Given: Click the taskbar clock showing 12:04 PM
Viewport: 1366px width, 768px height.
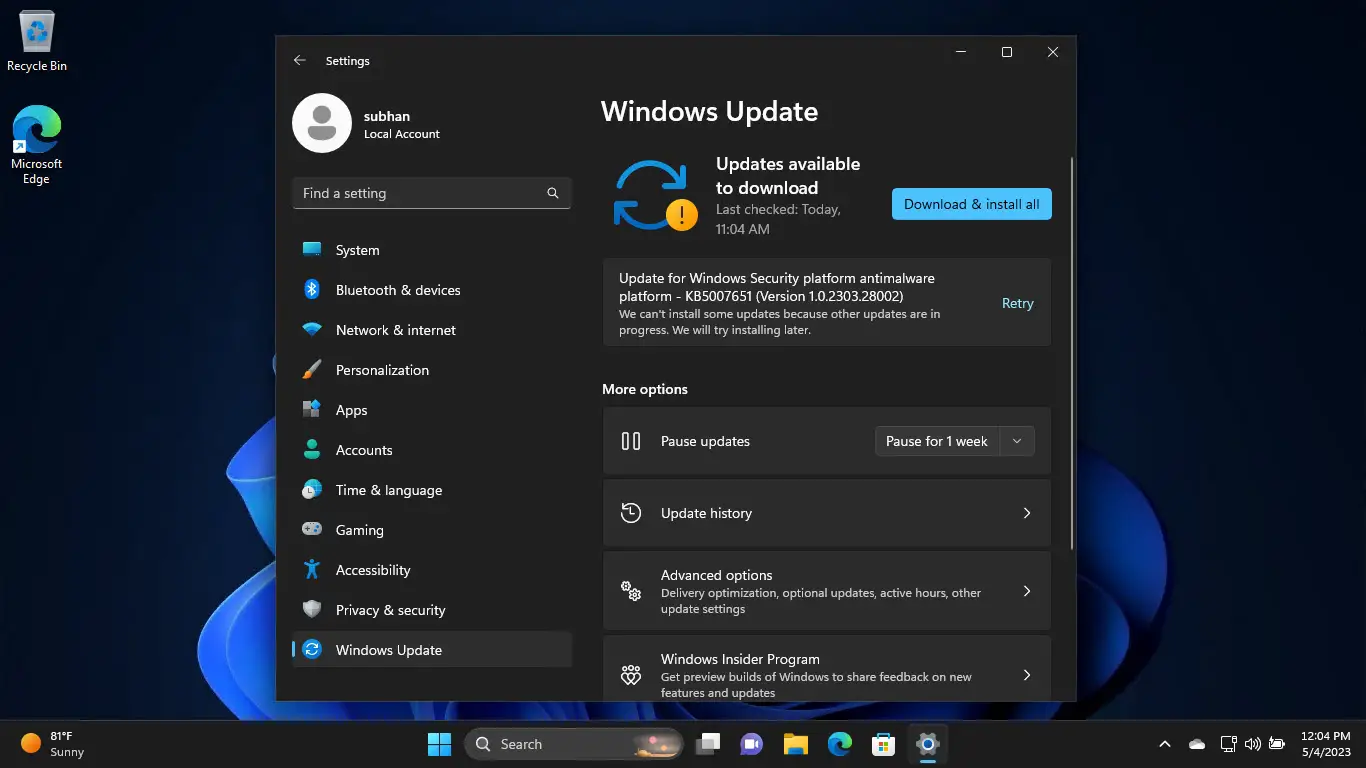Looking at the screenshot, I should (x=1326, y=744).
